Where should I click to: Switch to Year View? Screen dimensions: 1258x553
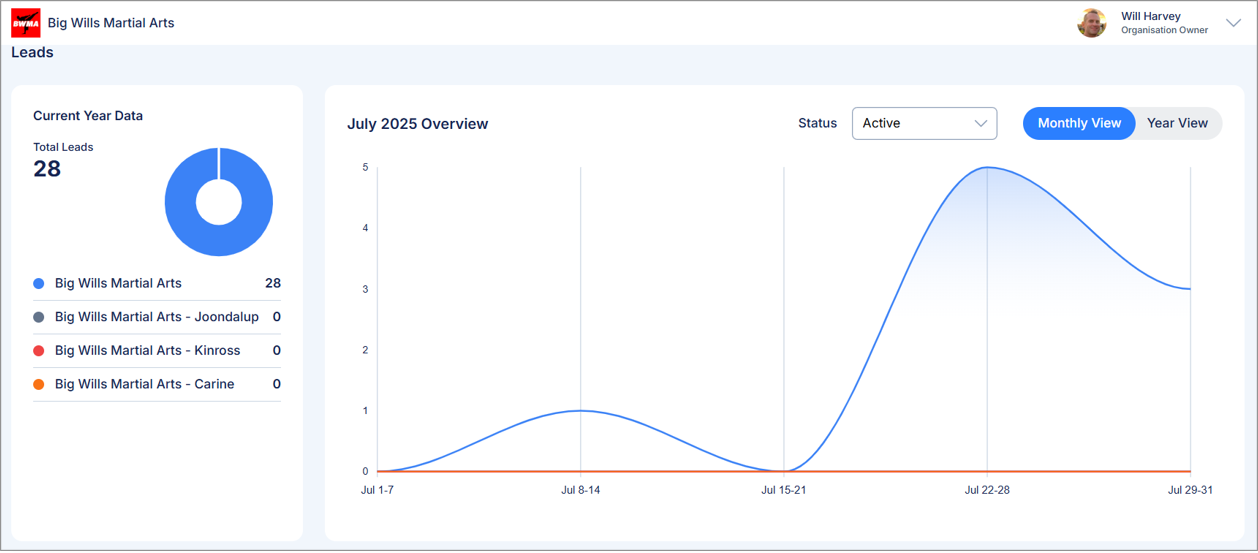1177,123
